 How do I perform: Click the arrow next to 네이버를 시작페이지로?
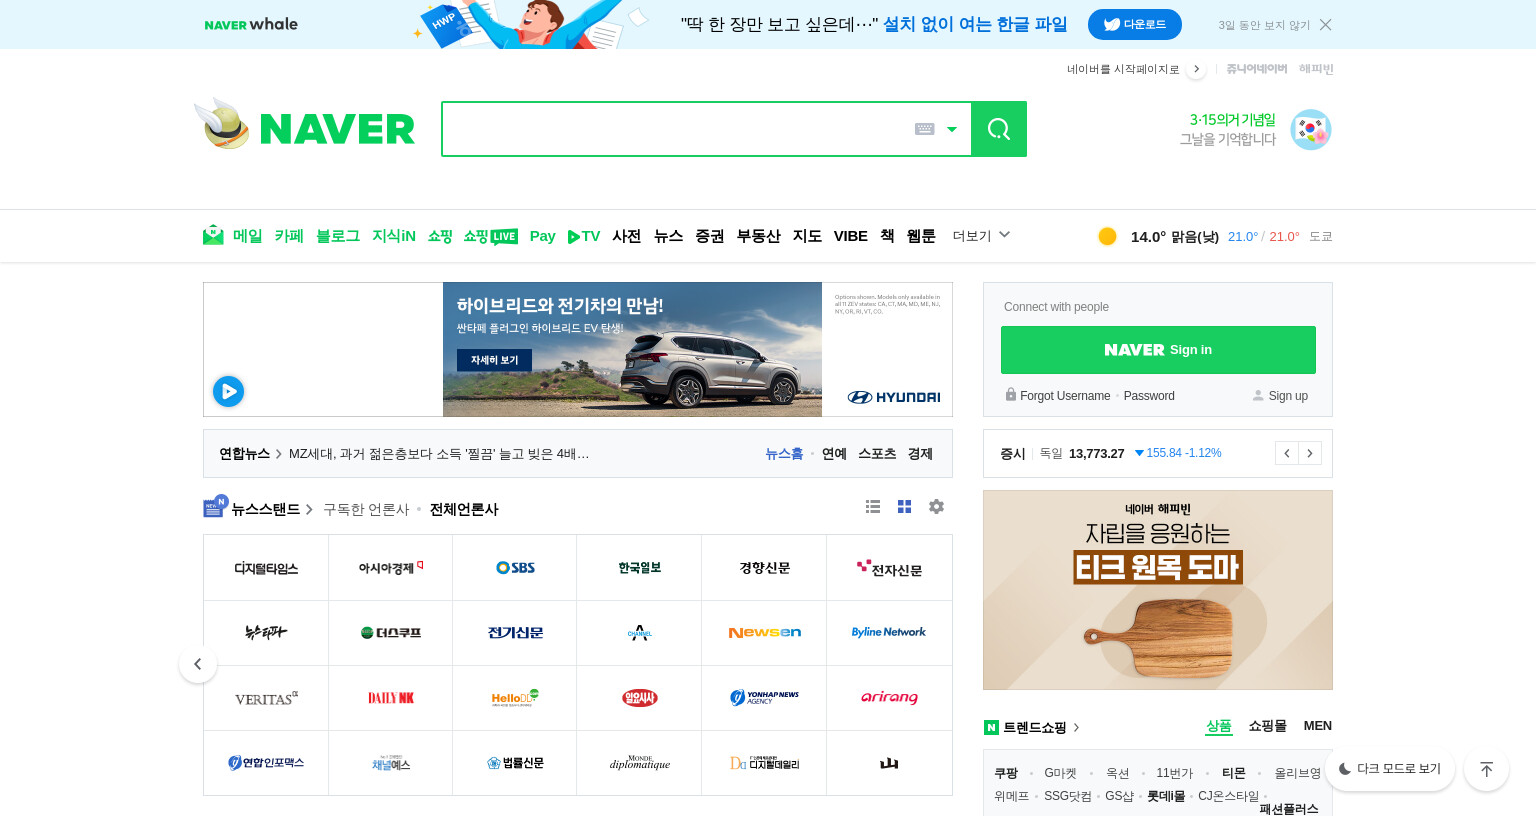[1196, 69]
